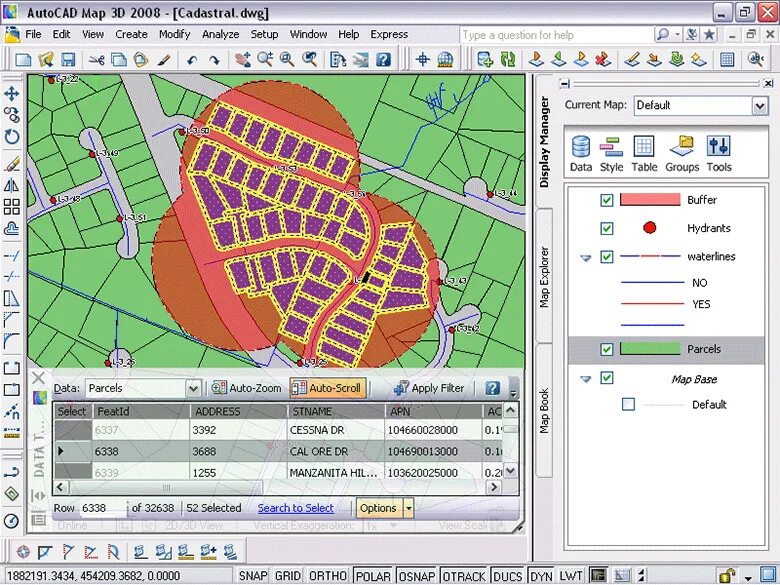This screenshot has height=585, width=780.
Task: Check the Default layer checkbox
Action: click(628, 404)
